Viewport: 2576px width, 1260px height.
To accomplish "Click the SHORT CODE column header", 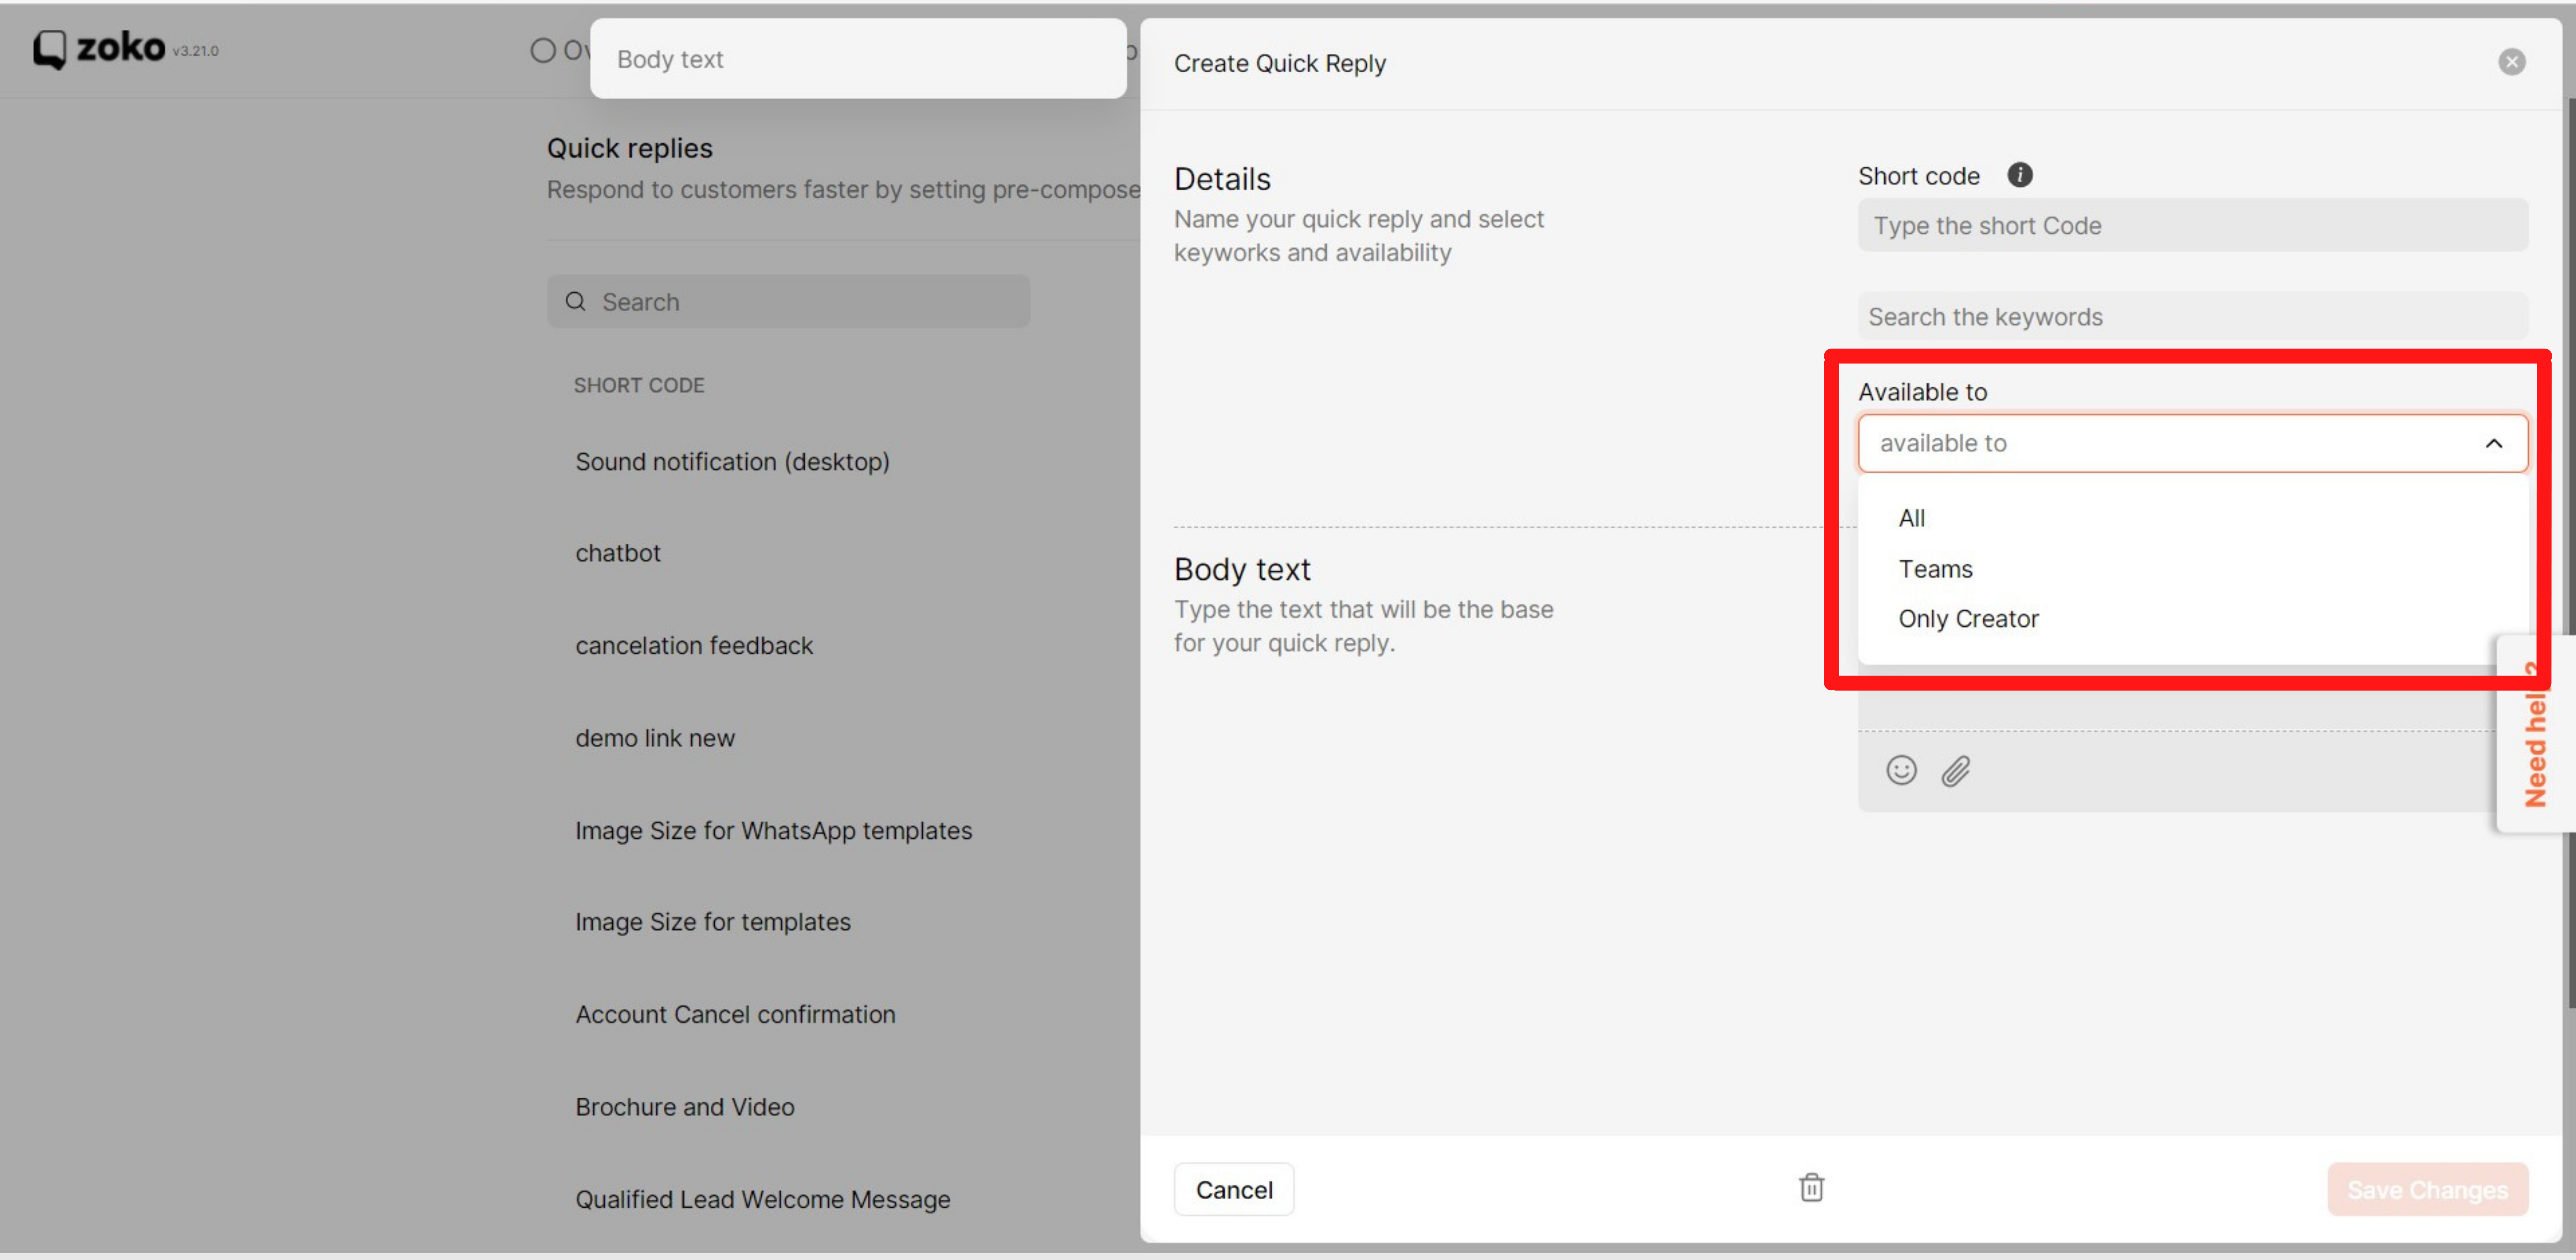I will click(639, 385).
